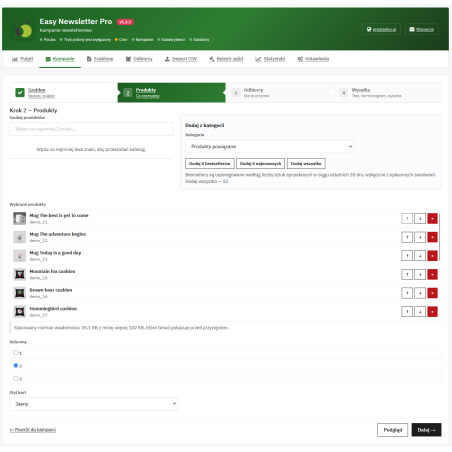The image size is (452, 452).
Task: Click the 'Wysyłka' step label
Action: [x=361, y=90]
